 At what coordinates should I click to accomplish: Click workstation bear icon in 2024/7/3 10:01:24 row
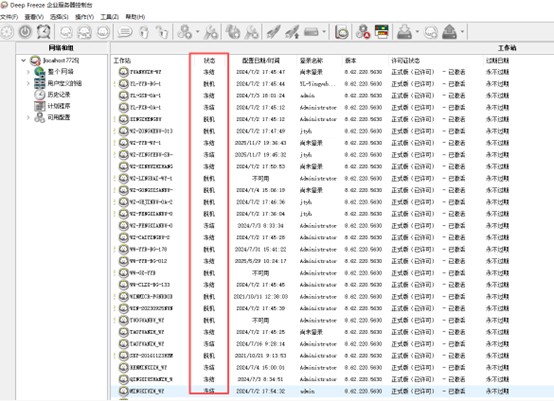tap(123, 95)
